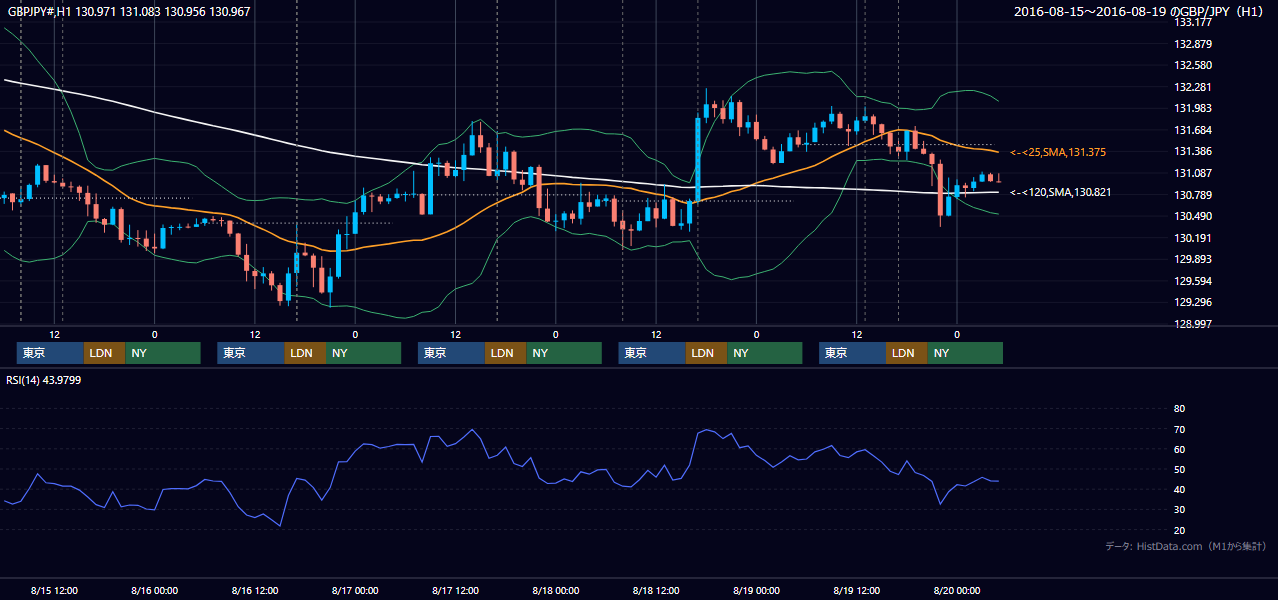Select the NY session block for 8/19
Viewport: 1278px width, 600px height.
965,353
